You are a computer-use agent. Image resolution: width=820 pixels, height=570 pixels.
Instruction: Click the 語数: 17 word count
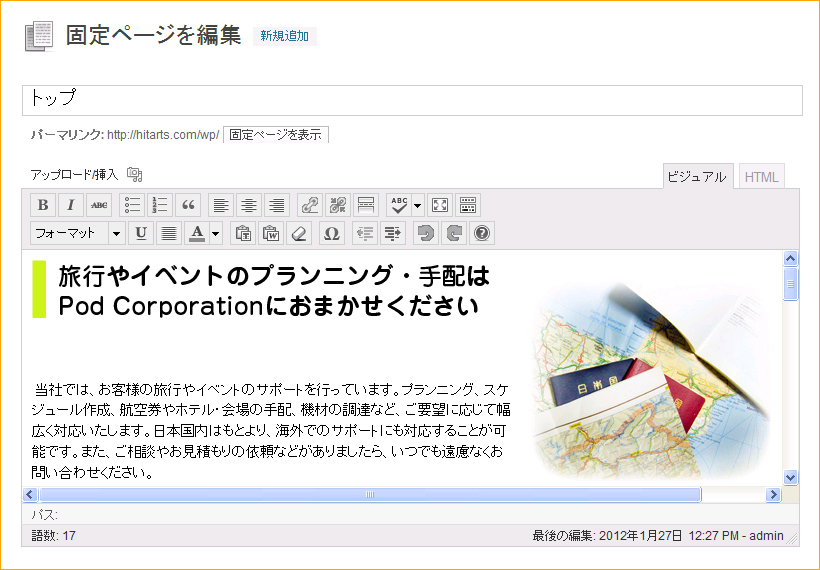(53, 535)
